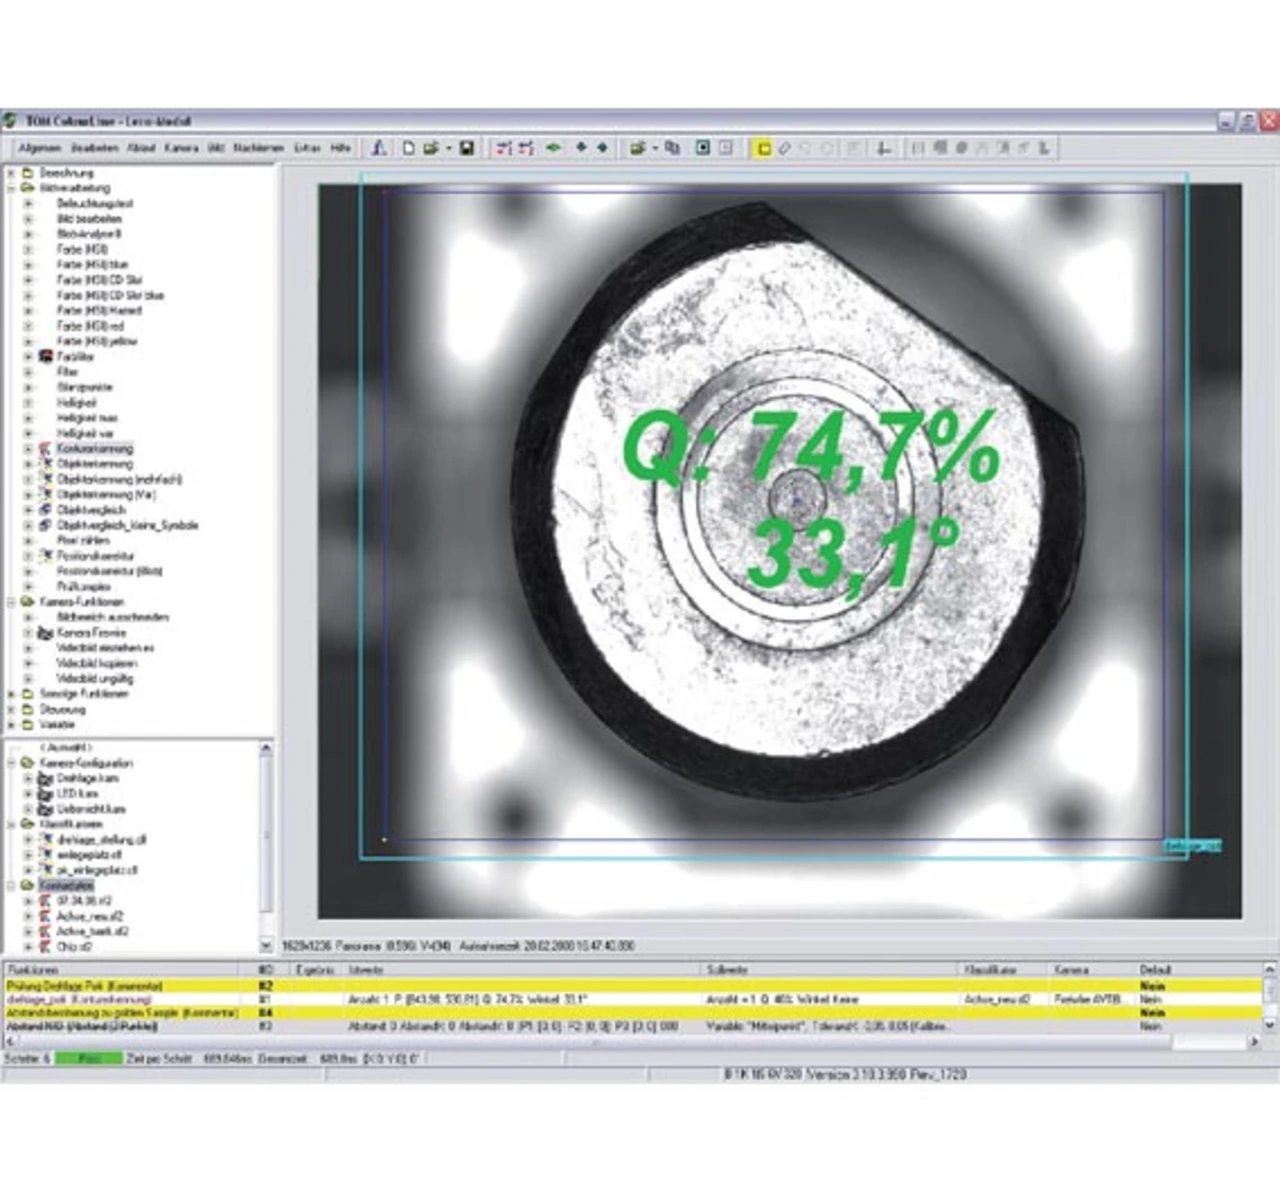Viewport: 1280px width, 1190px height.
Task: Collapse the Bildverarbeitung tree folder
Action: tap(11, 188)
